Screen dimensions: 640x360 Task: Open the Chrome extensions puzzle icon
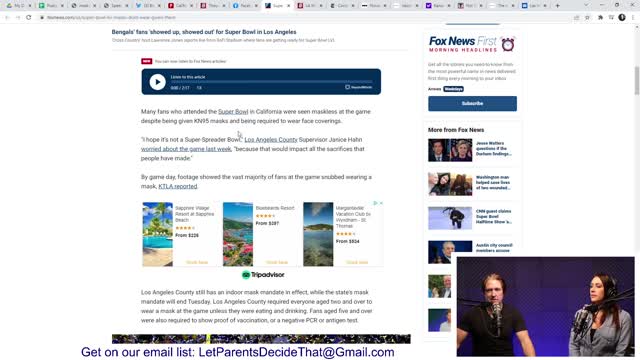pos(600,18)
